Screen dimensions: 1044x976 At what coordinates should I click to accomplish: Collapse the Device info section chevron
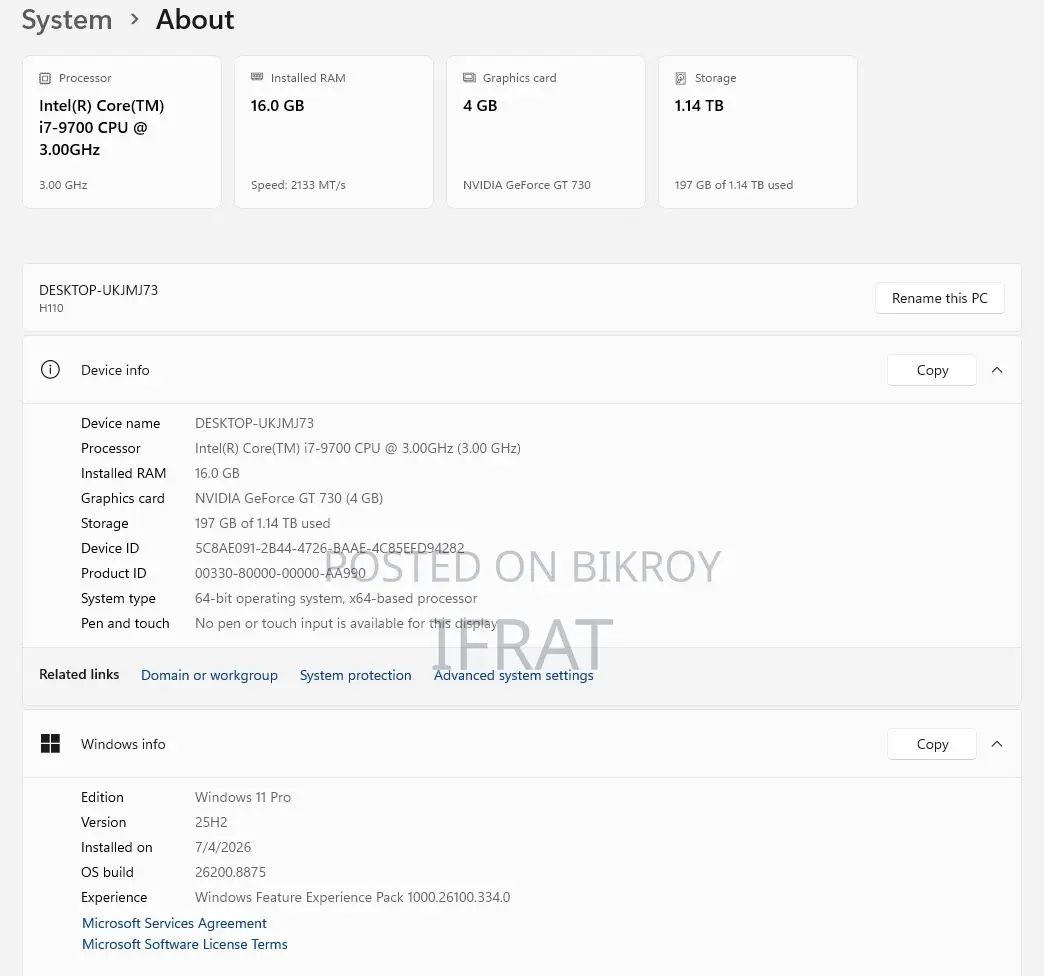click(x=997, y=370)
